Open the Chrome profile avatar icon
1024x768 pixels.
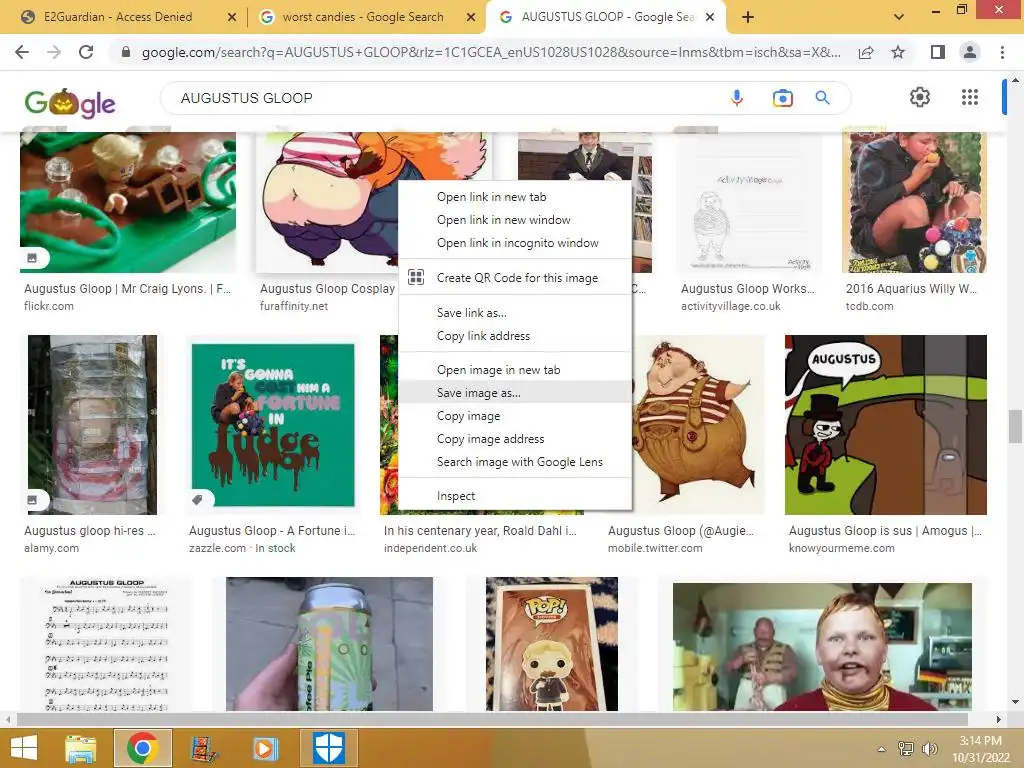click(x=970, y=52)
